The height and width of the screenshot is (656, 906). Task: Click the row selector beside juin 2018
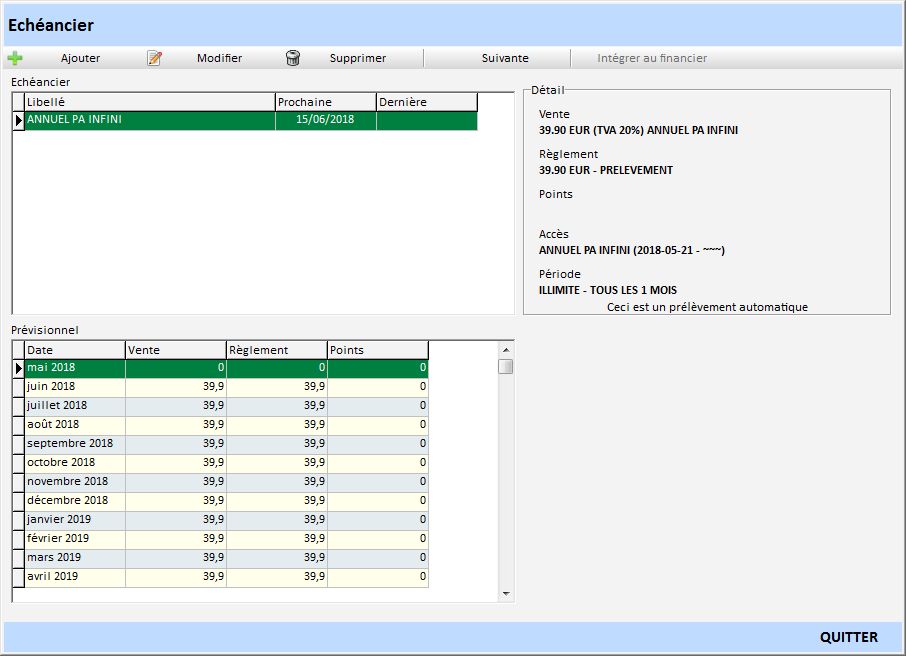(x=18, y=387)
